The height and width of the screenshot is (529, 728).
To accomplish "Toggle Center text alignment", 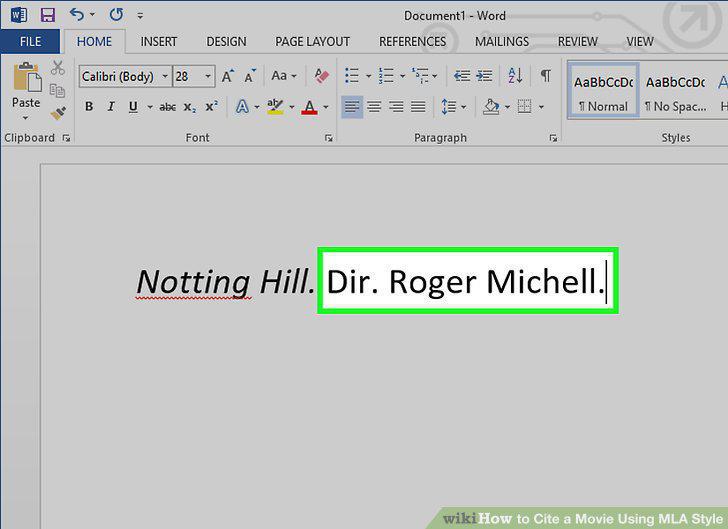I will 374,107.
